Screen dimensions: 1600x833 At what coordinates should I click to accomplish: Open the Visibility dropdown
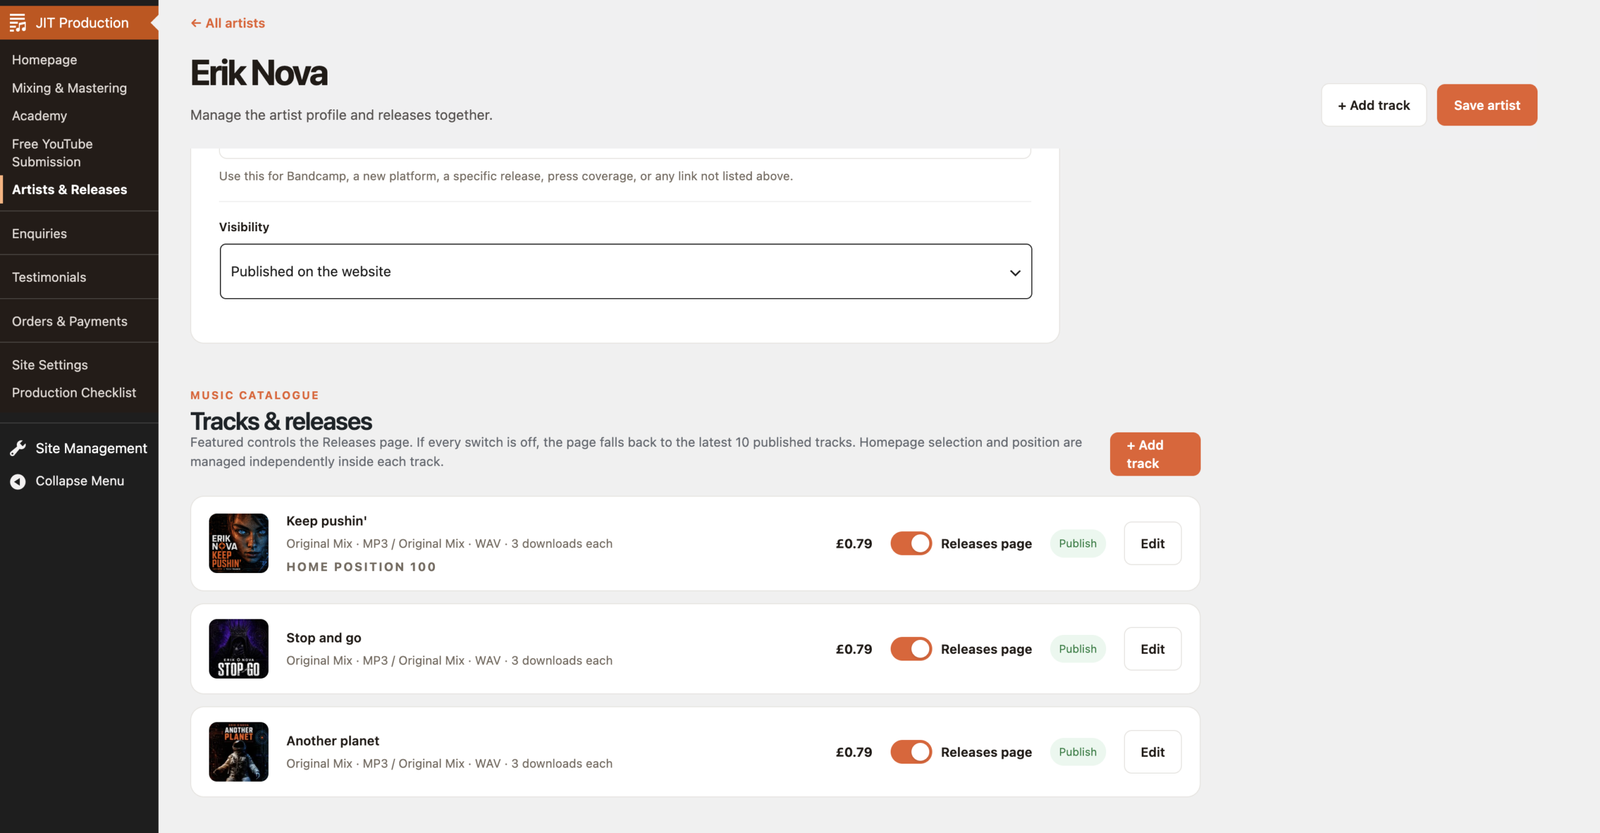pyautogui.click(x=626, y=272)
